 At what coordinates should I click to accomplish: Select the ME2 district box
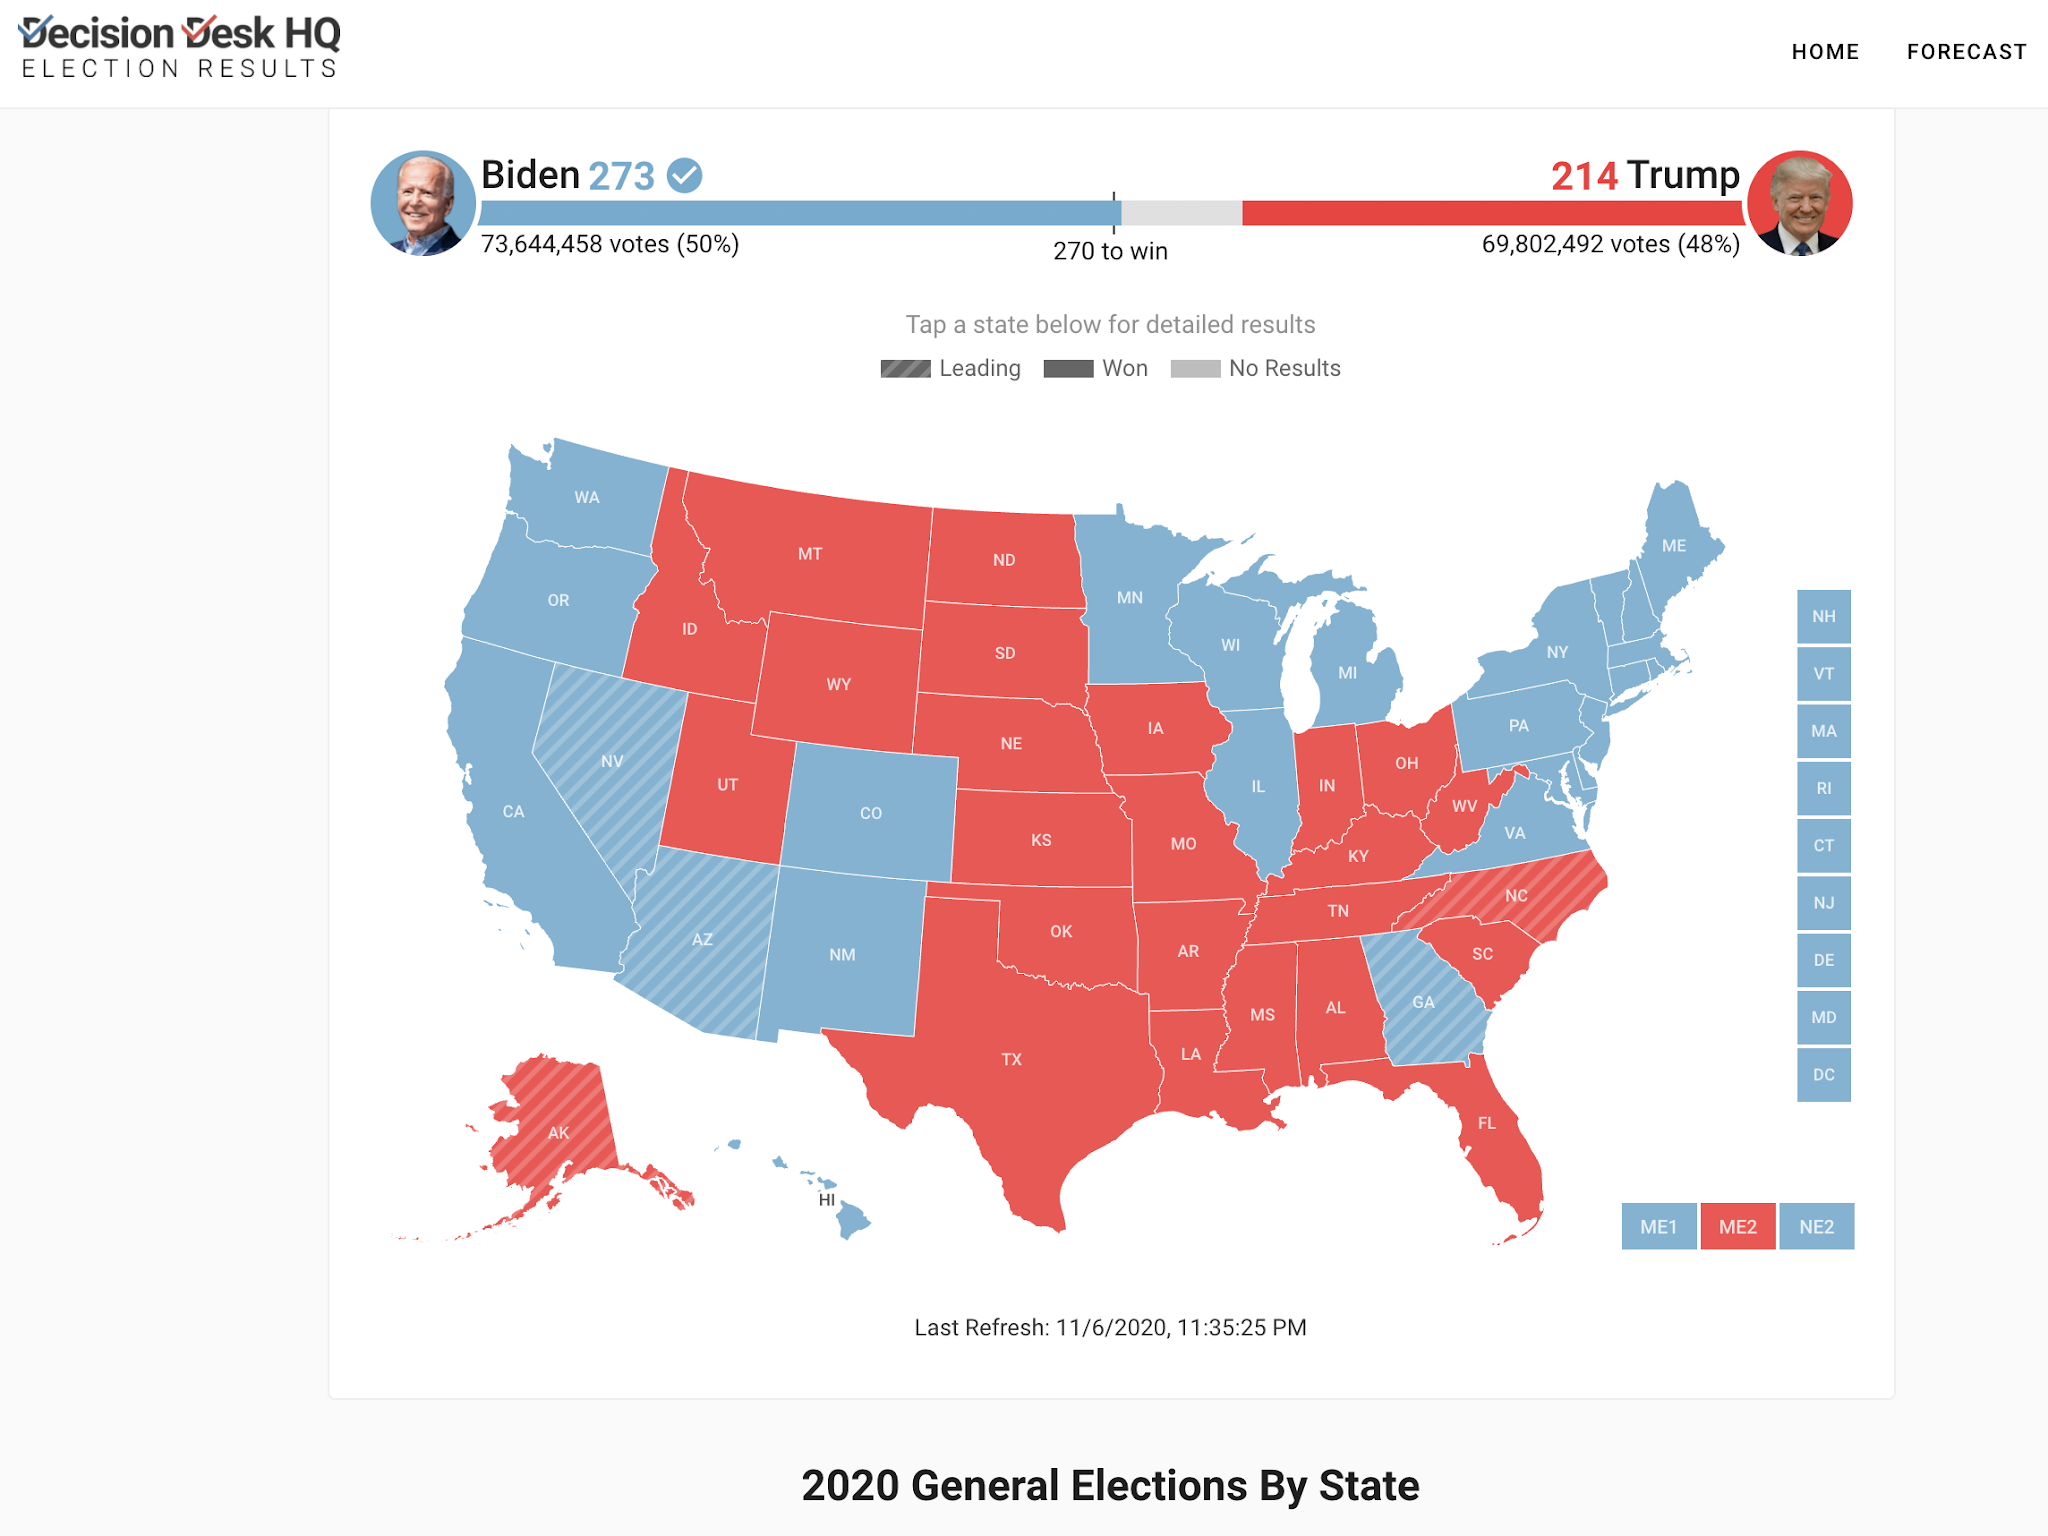click(1737, 1227)
